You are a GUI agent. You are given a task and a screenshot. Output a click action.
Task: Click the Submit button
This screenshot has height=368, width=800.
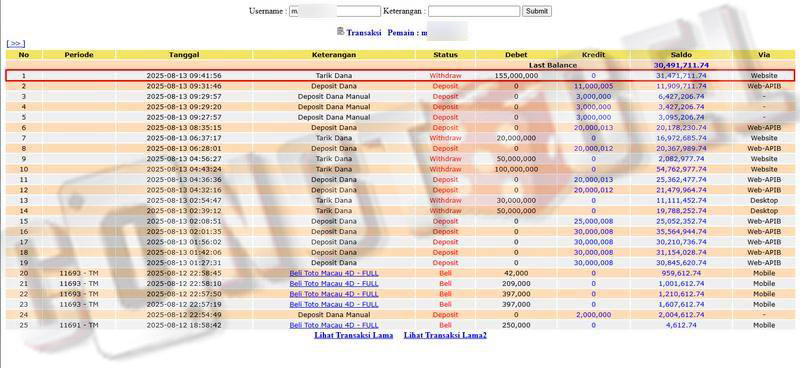[x=537, y=11]
